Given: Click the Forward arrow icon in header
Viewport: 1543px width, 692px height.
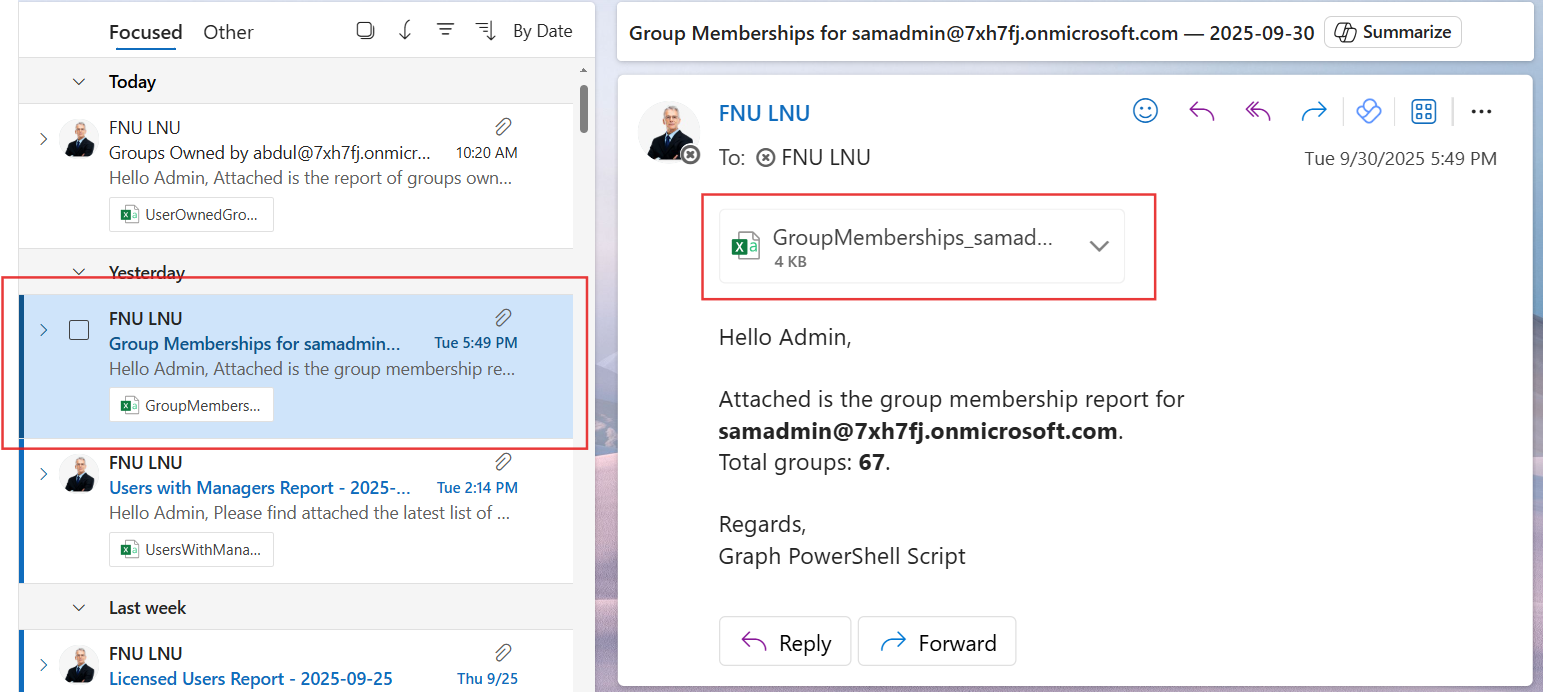Looking at the screenshot, I should 1313,111.
